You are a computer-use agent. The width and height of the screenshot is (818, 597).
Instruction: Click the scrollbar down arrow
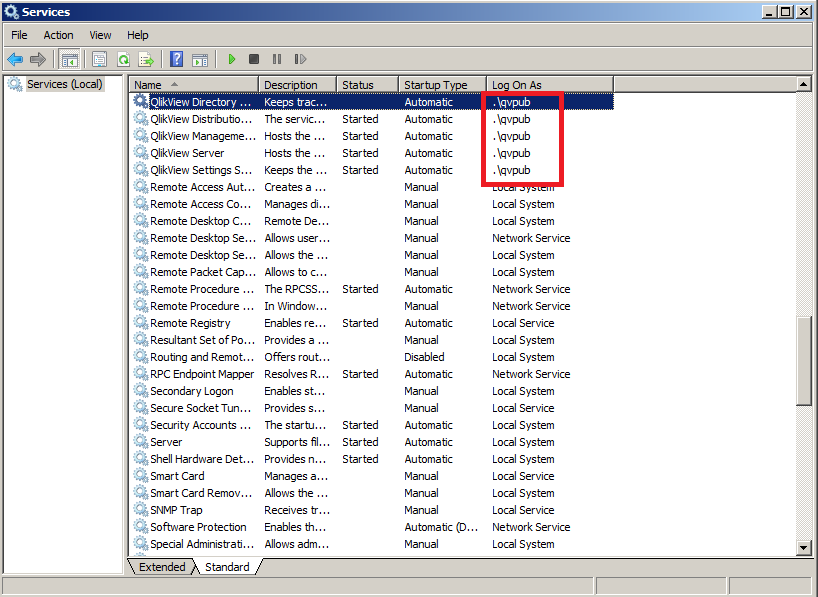[803, 547]
